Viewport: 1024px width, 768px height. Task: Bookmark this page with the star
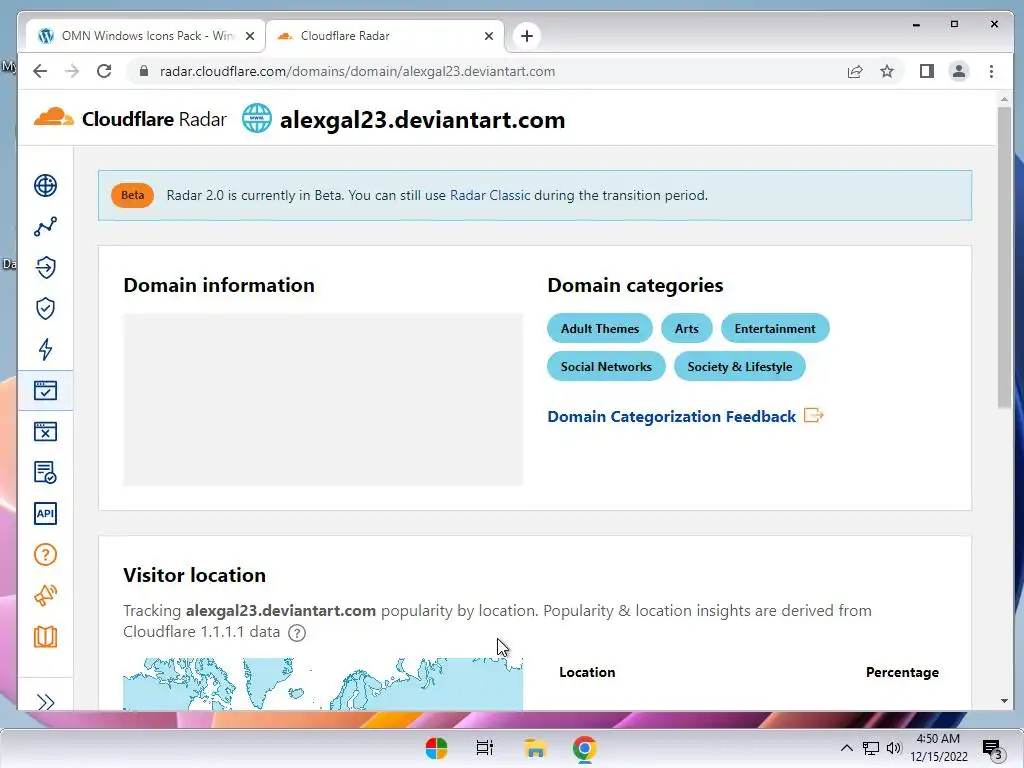[x=887, y=71]
